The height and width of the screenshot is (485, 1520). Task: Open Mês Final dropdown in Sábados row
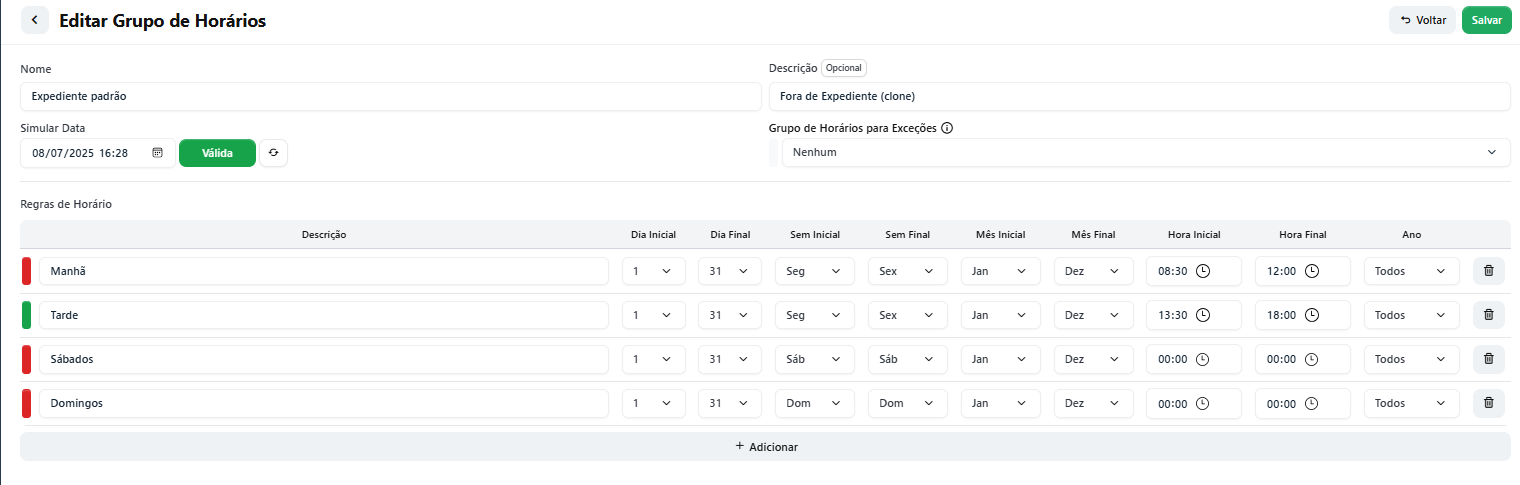coord(1094,359)
